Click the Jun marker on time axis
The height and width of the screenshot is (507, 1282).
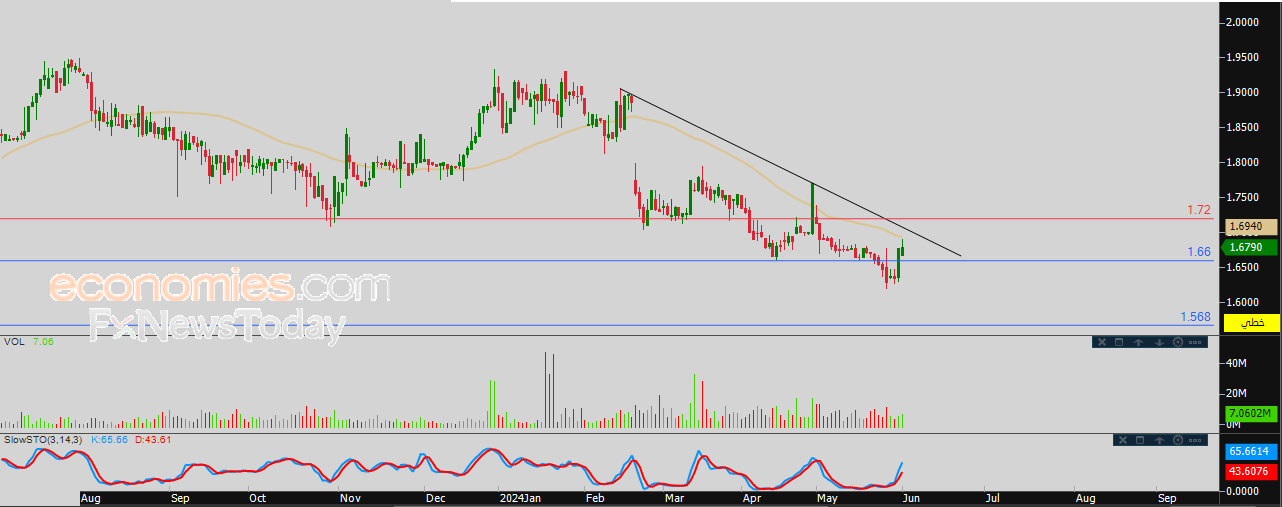tap(908, 496)
